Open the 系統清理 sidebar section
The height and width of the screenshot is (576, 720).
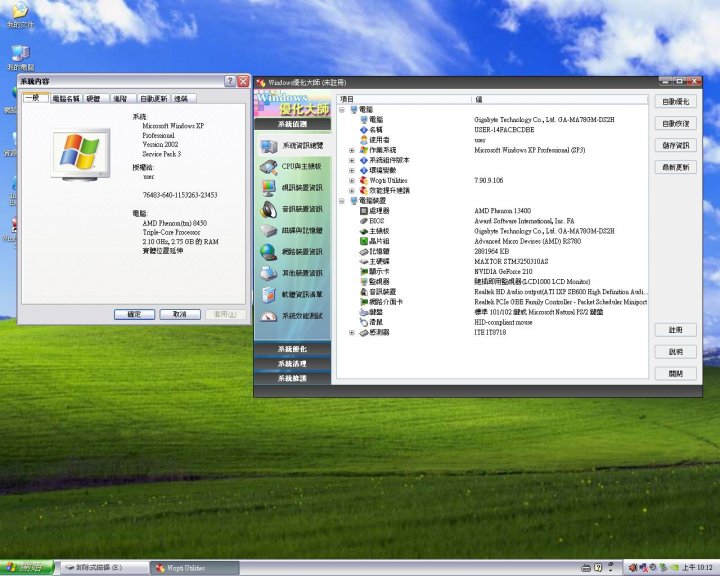pyautogui.click(x=292, y=364)
